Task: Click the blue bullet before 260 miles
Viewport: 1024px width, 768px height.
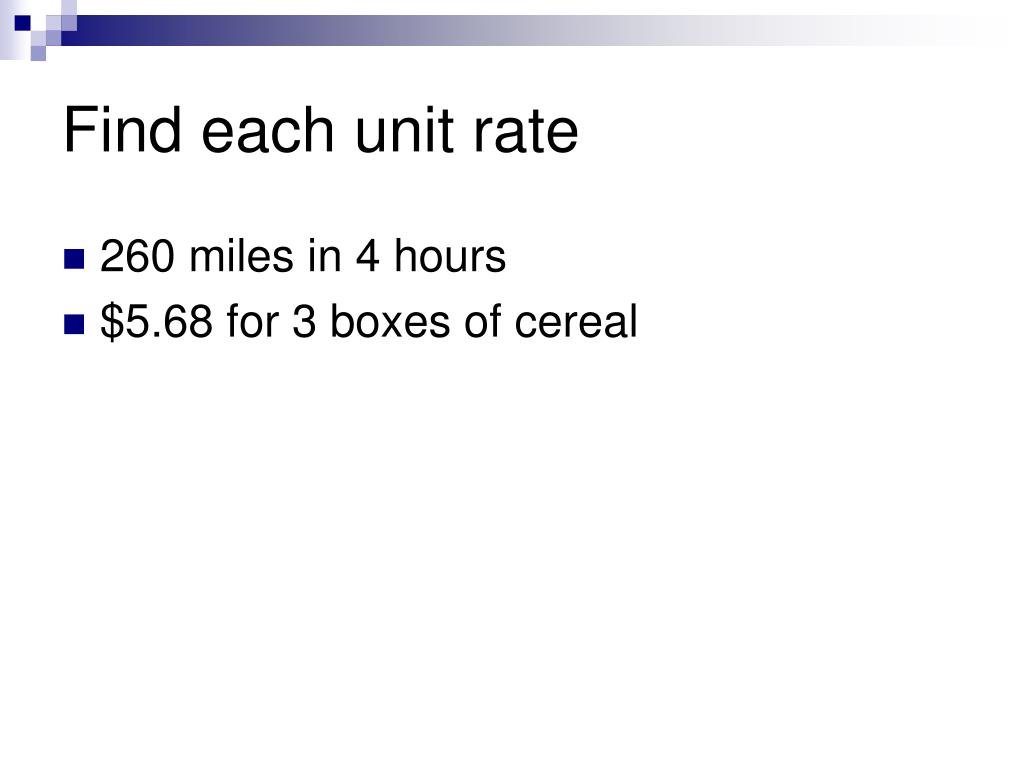Action: pos(74,259)
